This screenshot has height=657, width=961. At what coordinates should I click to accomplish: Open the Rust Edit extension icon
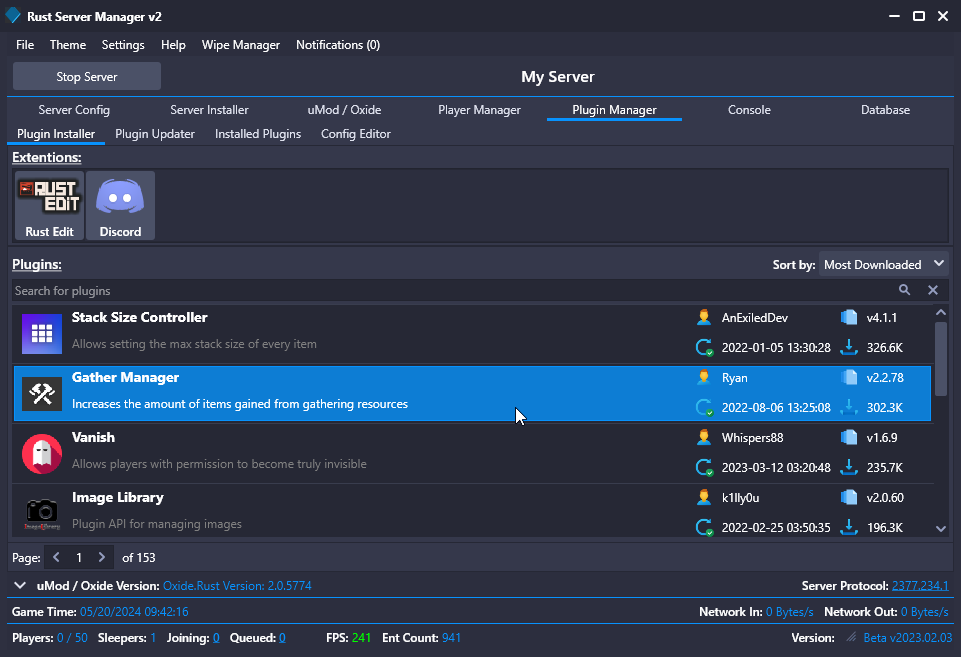point(49,205)
